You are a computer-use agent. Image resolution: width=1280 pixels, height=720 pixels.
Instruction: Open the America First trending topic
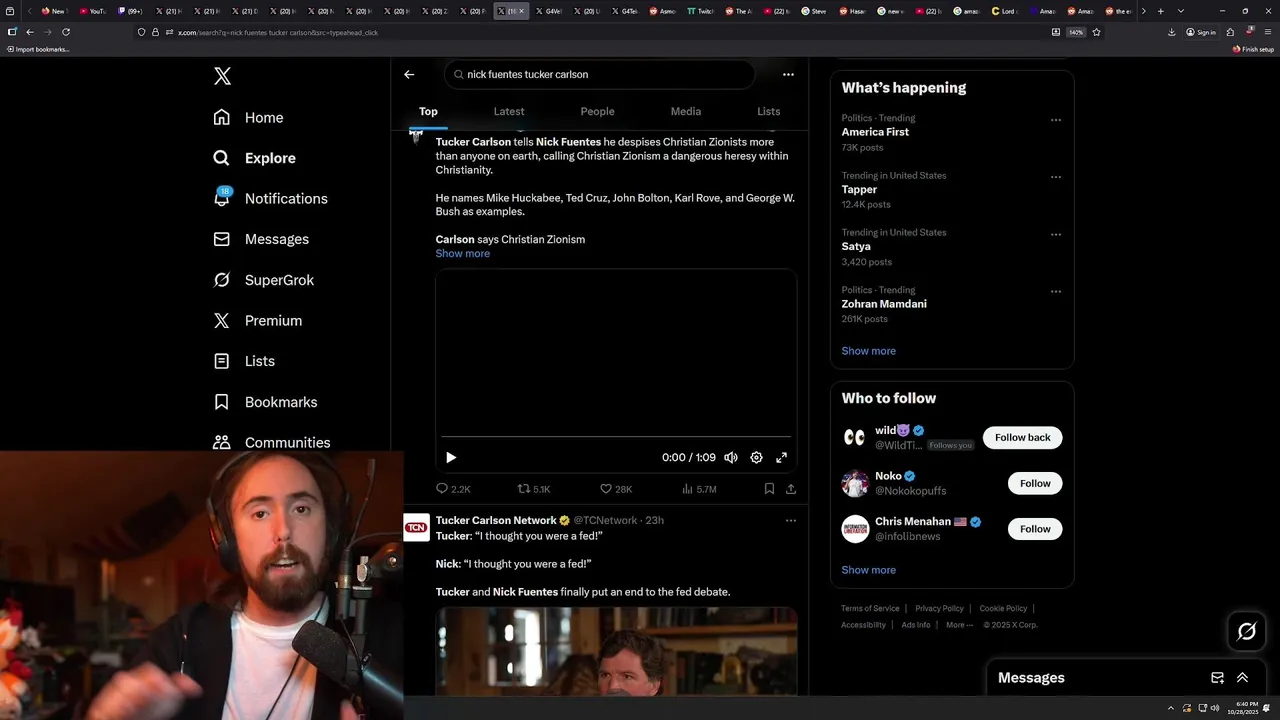875,132
